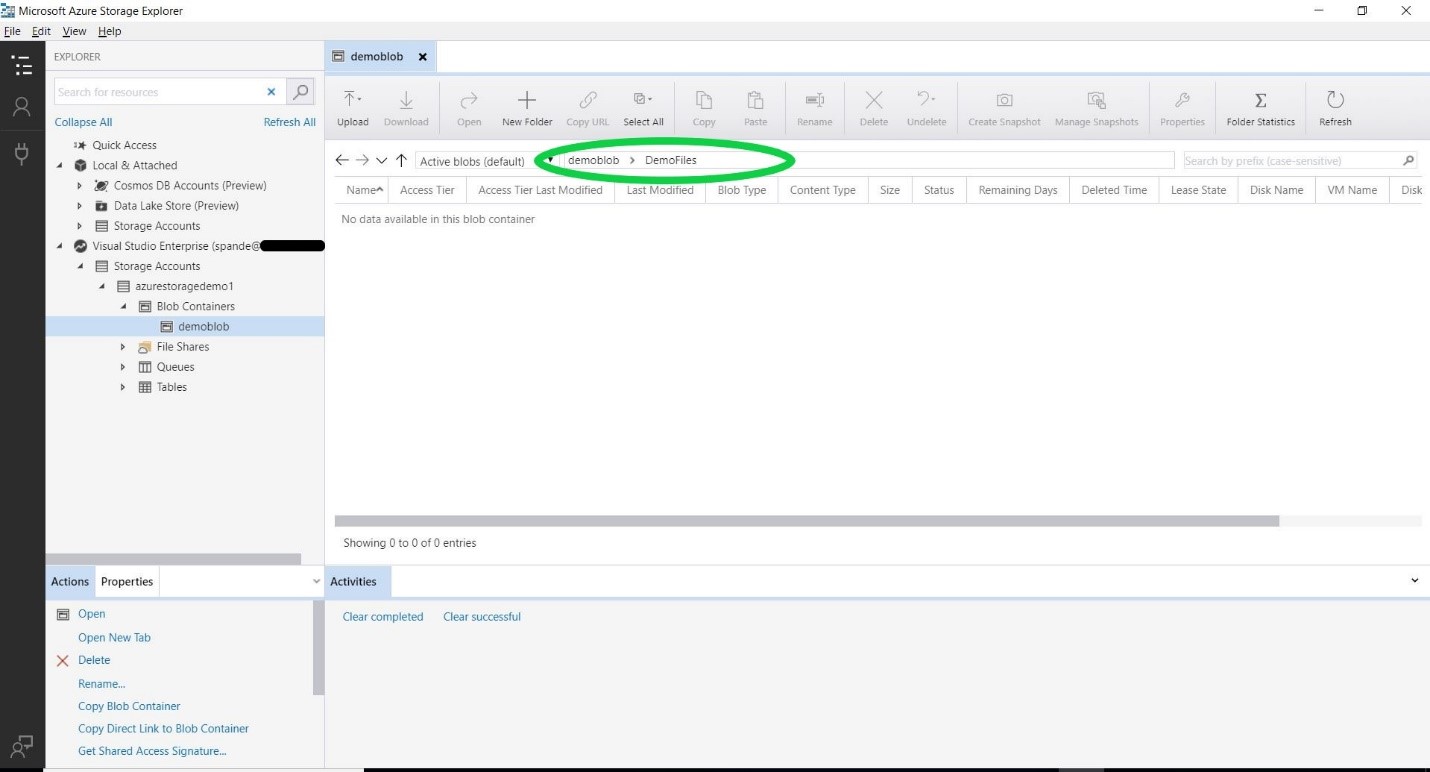
Task: Click the magnifier button beside Search for resources
Action: [300, 92]
